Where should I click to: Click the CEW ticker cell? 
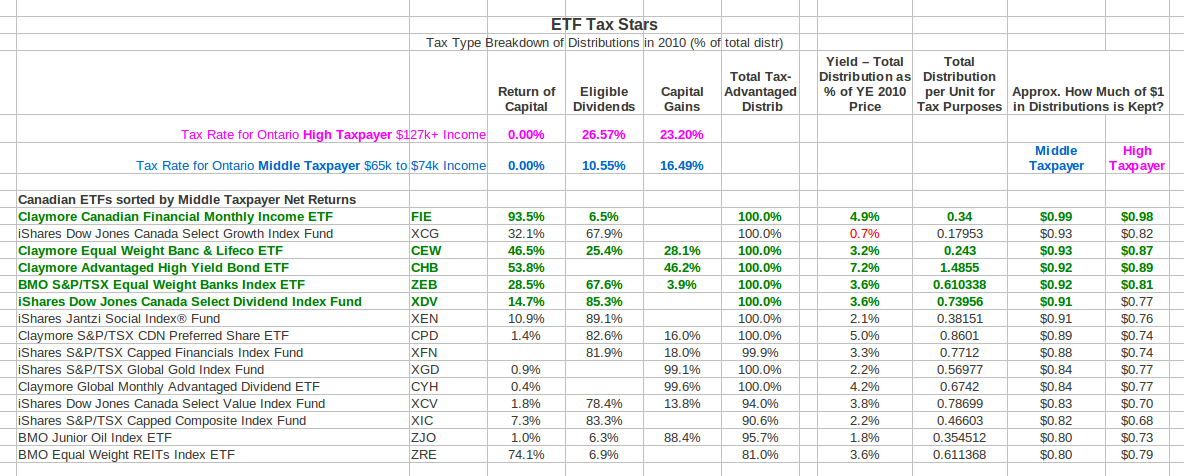(425, 250)
